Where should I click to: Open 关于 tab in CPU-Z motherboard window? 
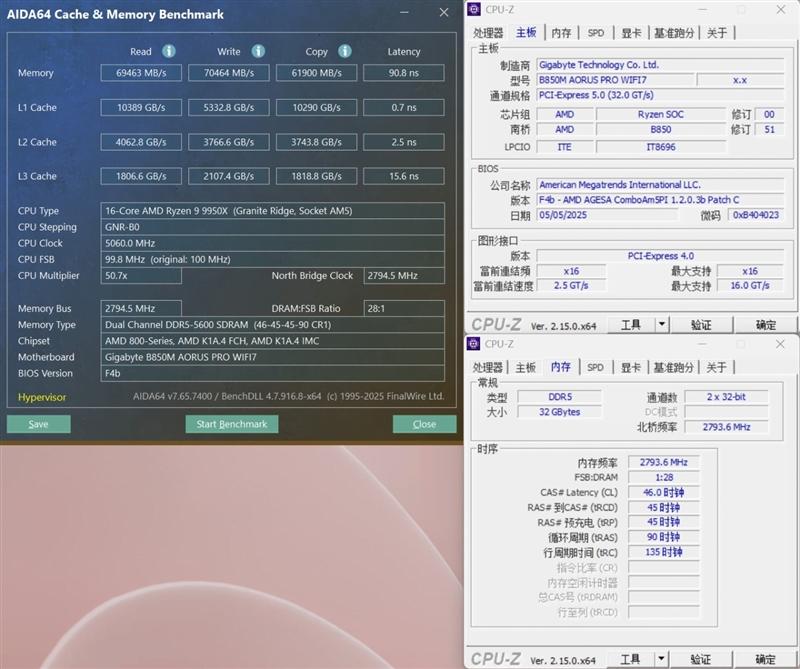click(x=717, y=33)
